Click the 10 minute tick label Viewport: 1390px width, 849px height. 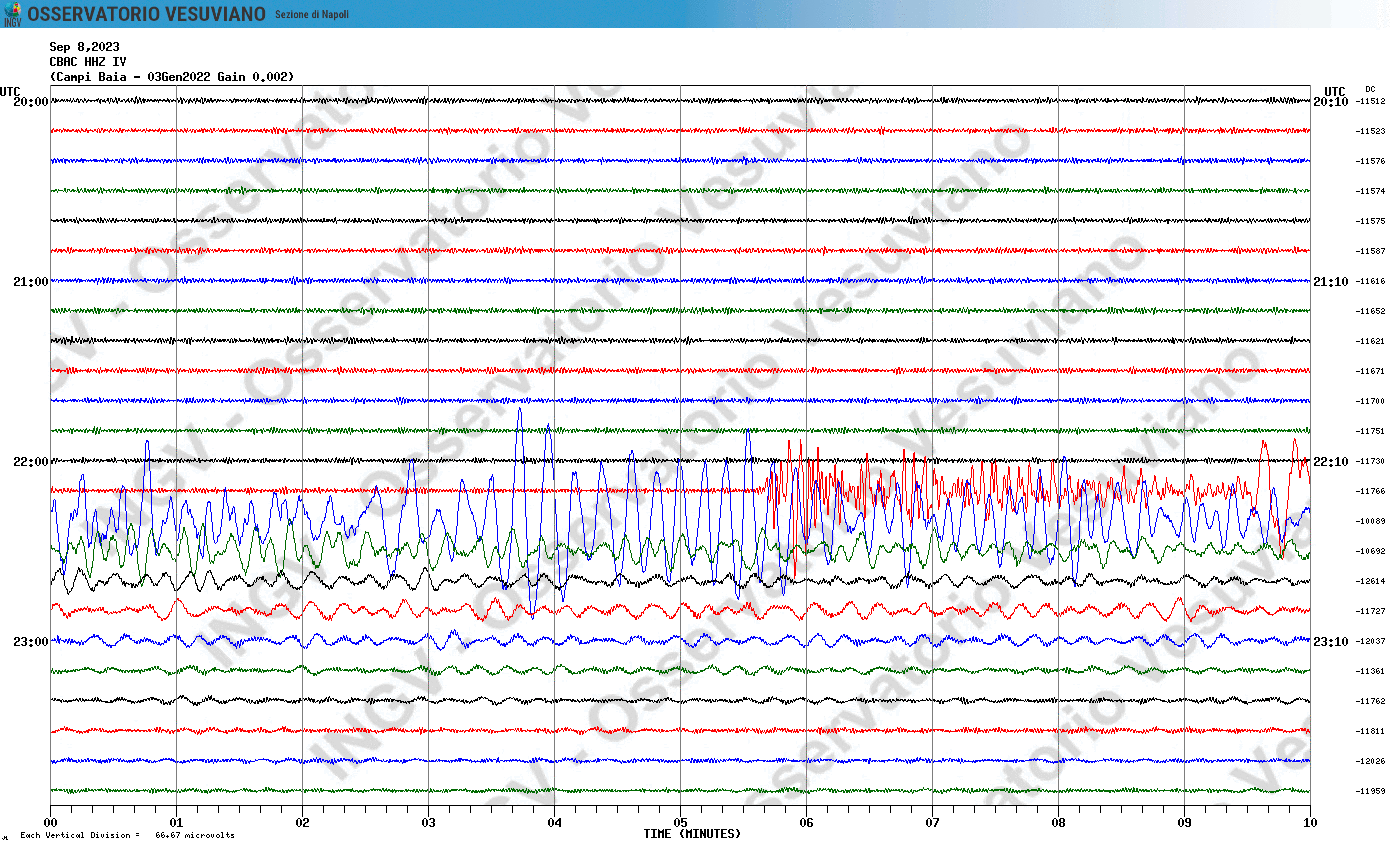tap(1310, 823)
